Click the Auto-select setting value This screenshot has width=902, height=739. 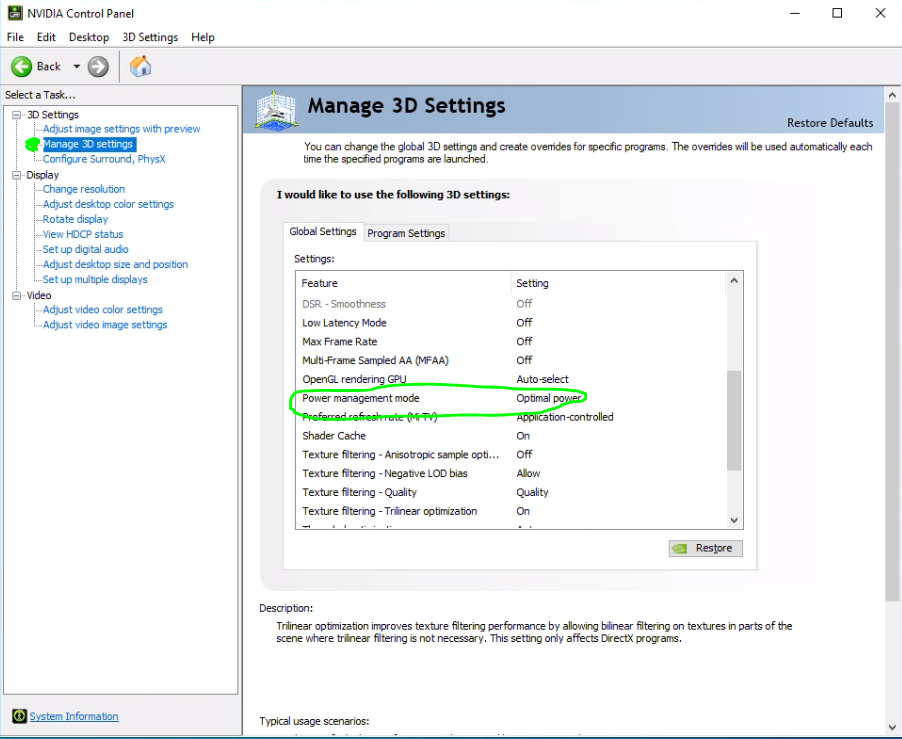(542, 380)
